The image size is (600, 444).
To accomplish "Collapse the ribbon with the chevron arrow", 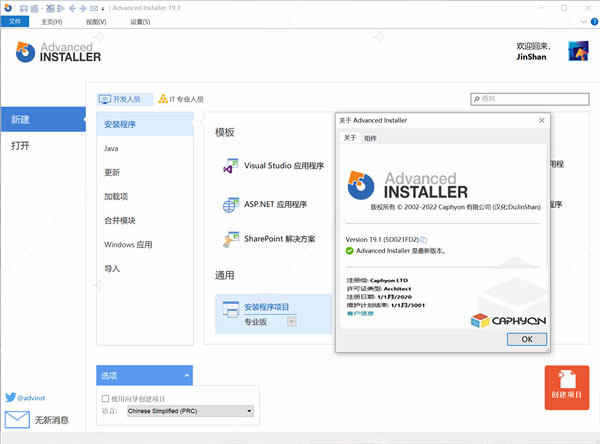I will [584, 22].
